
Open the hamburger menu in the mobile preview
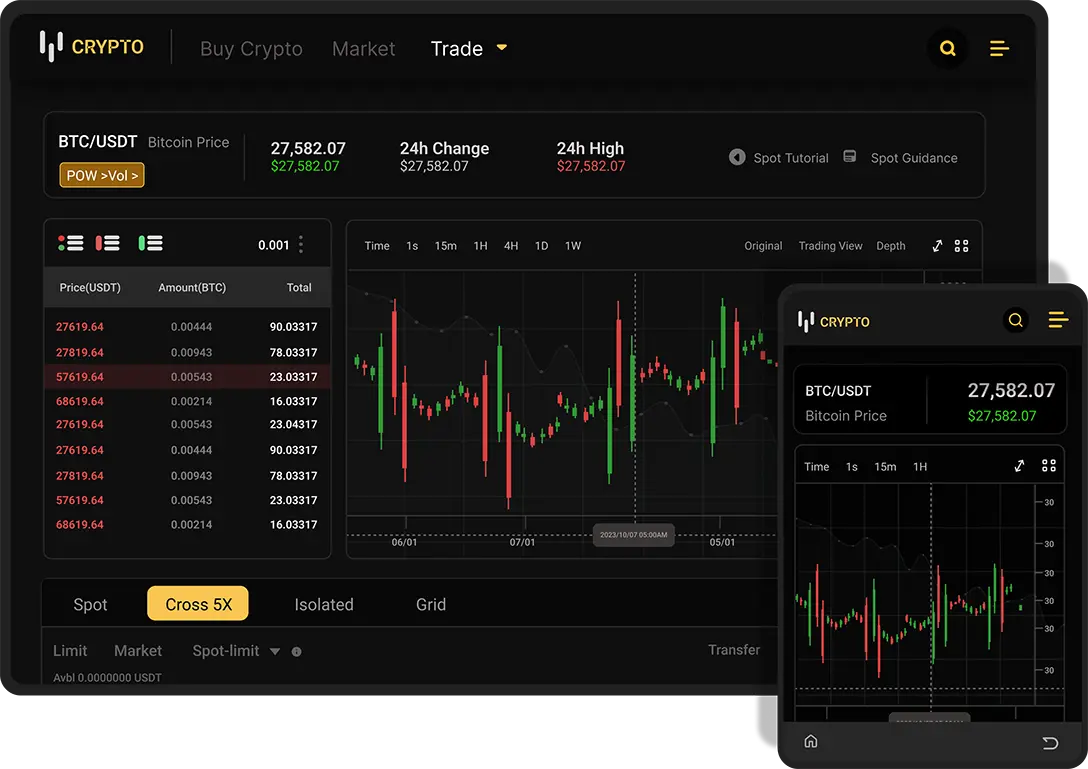click(1058, 321)
